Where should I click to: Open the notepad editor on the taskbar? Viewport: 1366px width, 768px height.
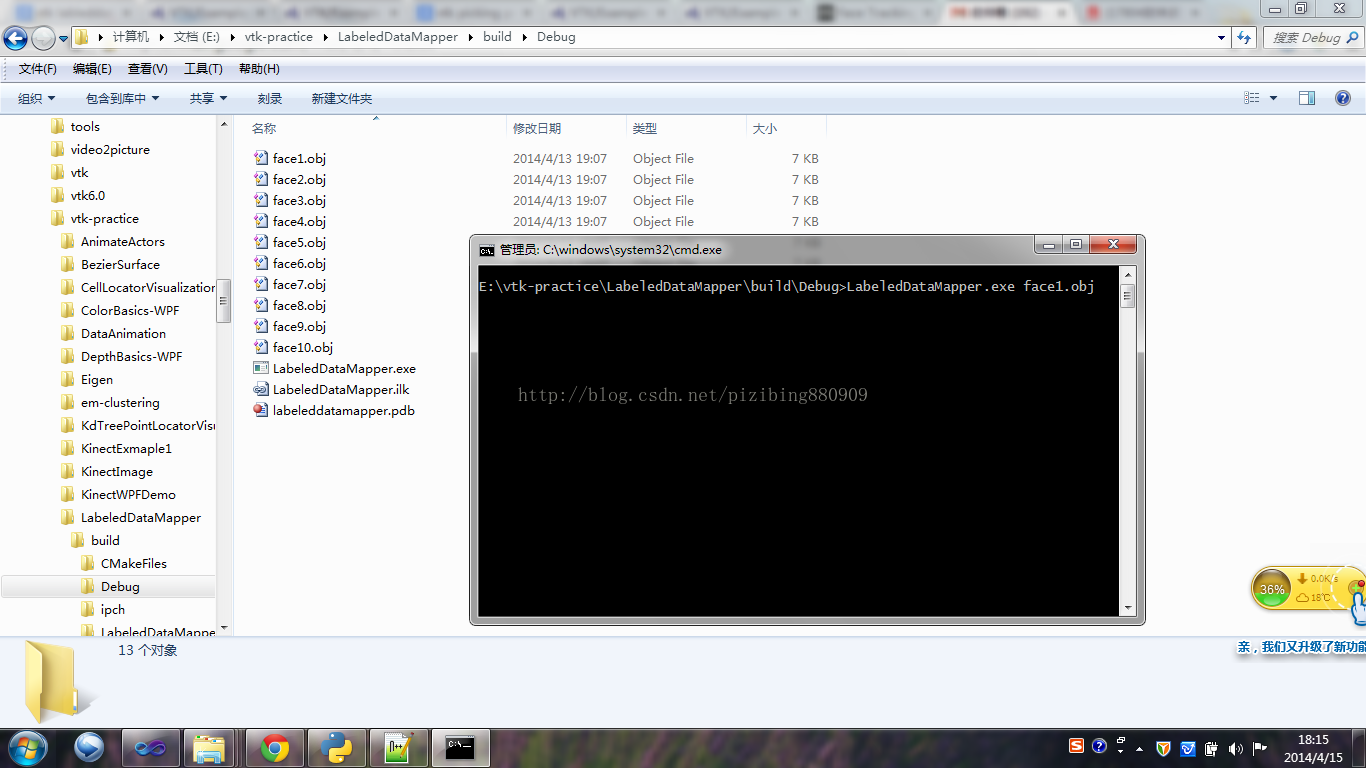pyautogui.click(x=399, y=747)
